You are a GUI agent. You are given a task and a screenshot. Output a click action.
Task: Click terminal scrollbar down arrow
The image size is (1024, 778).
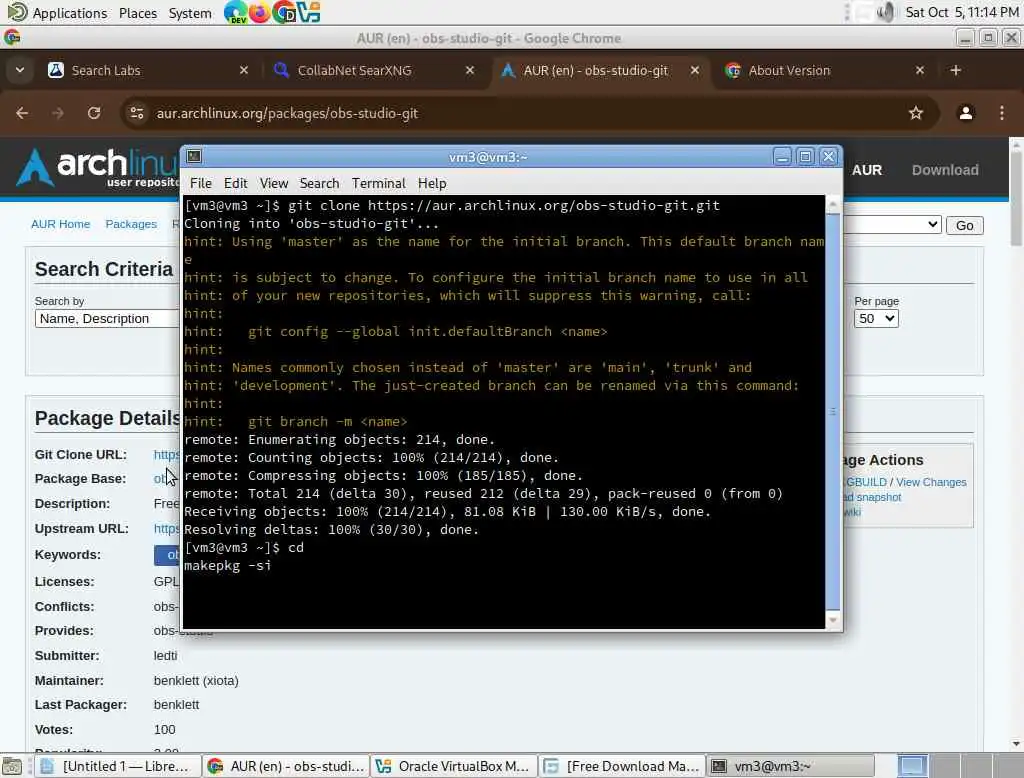click(x=833, y=620)
